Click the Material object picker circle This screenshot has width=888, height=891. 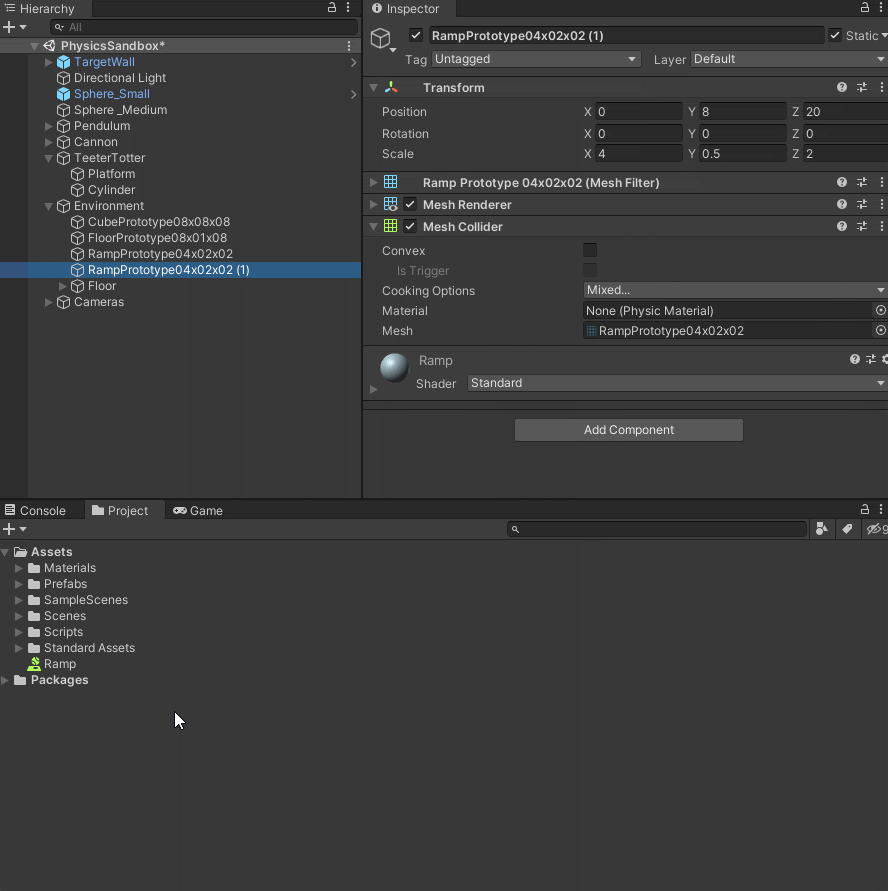pyautogui.click(x=880, y=311)
